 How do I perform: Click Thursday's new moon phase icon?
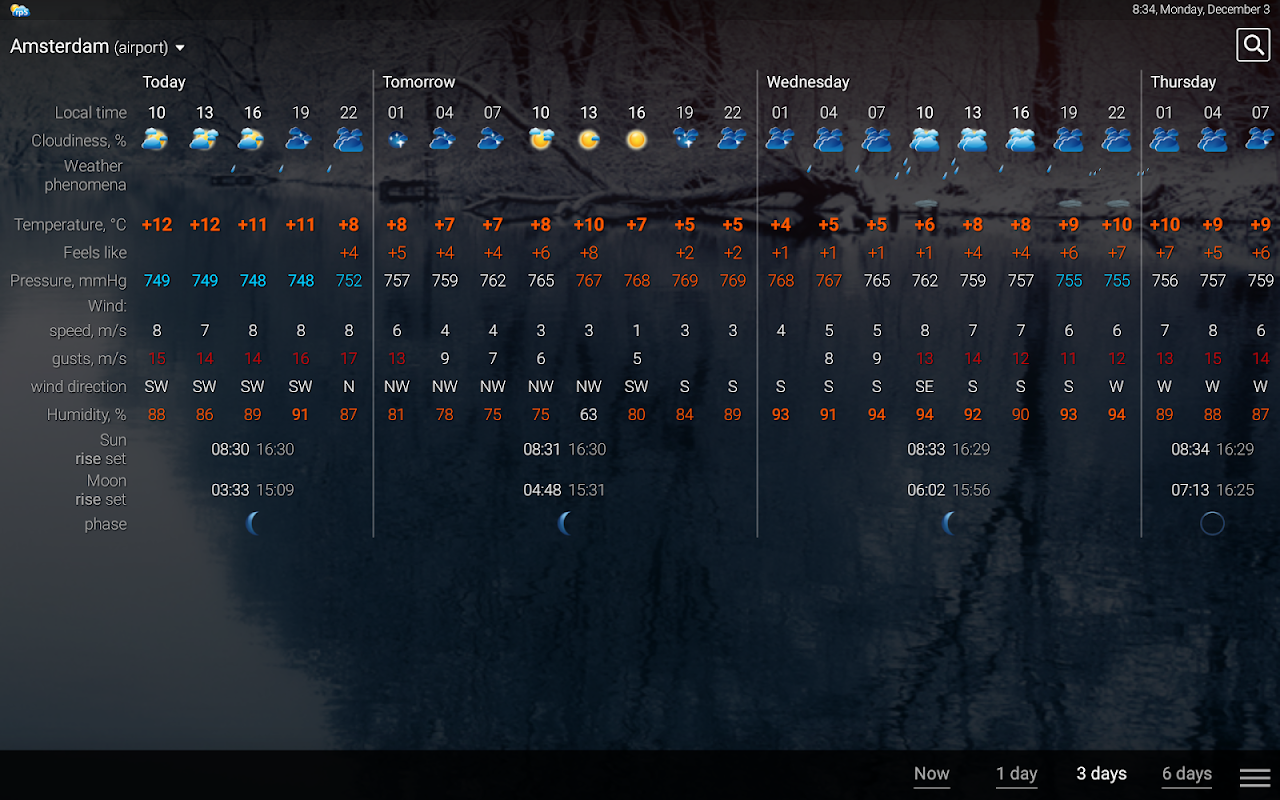point(1212,523)
